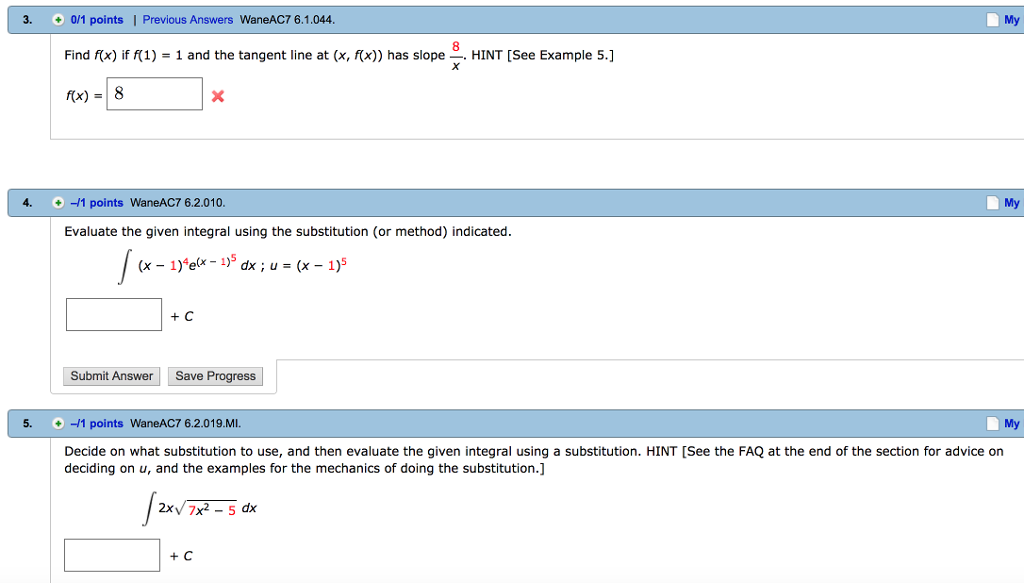Click the empty answer box for question 5 integral
The height and width of the screenshot is (583, 1024).
[111, 555]
